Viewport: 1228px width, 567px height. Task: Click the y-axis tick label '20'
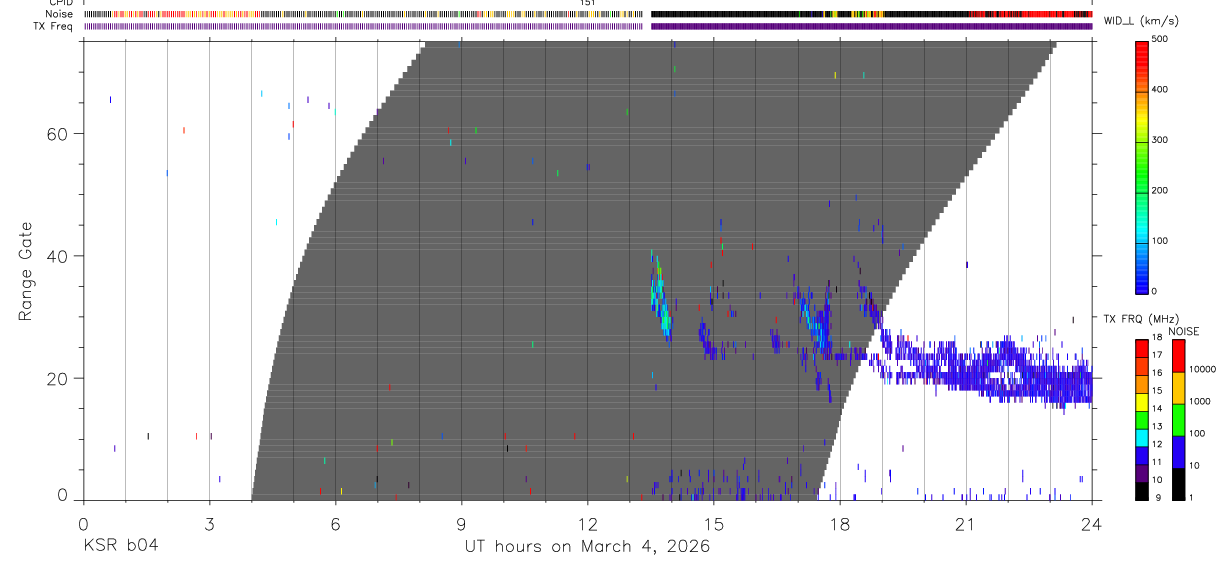tap(57, 378)
